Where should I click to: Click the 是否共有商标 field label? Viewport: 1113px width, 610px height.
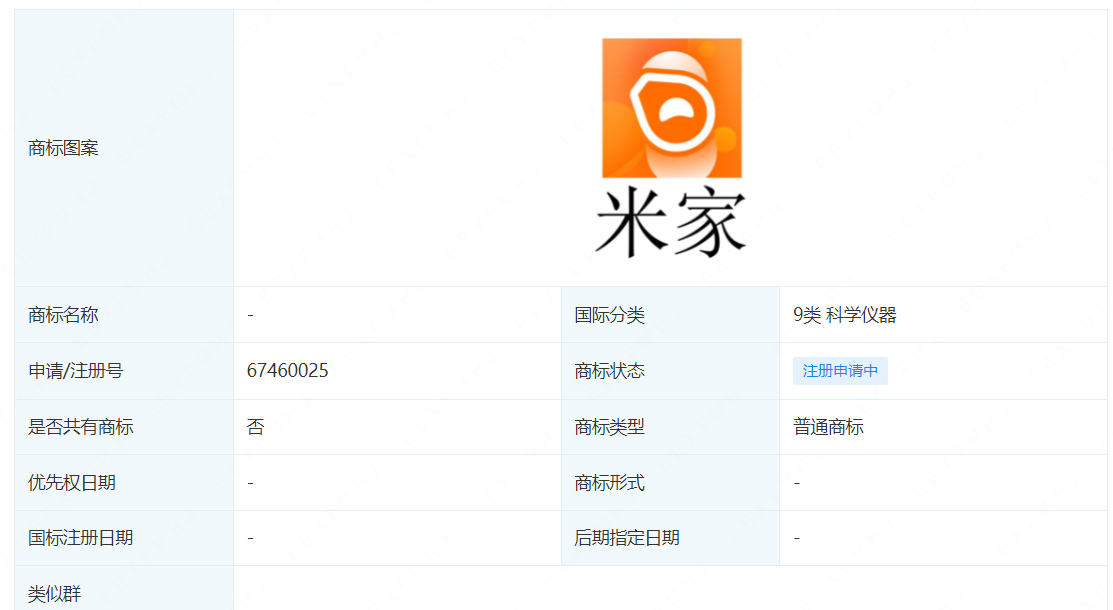(81, 427)
